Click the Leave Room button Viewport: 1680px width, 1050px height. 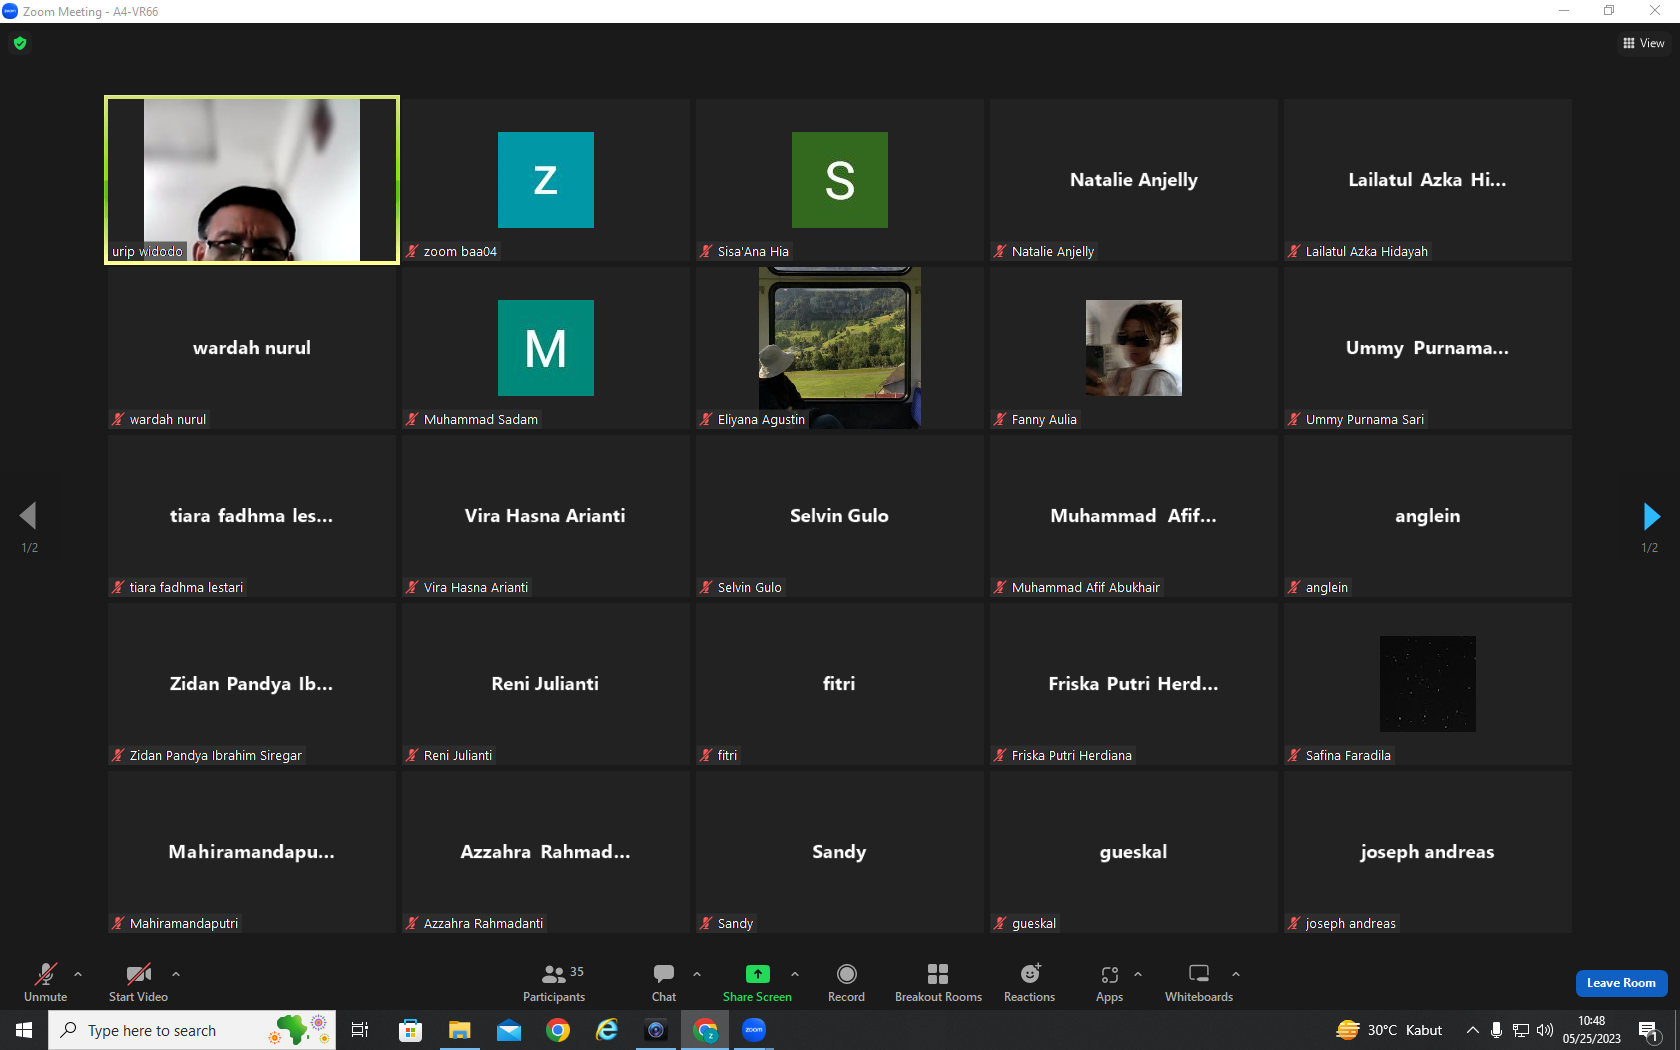coord(1621,983)
